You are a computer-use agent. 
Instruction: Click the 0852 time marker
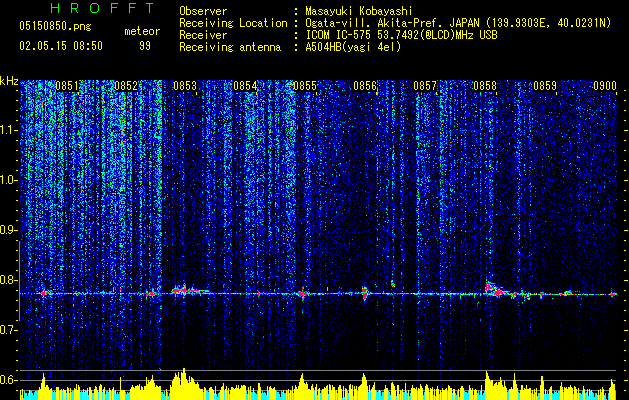pos(126,86)
